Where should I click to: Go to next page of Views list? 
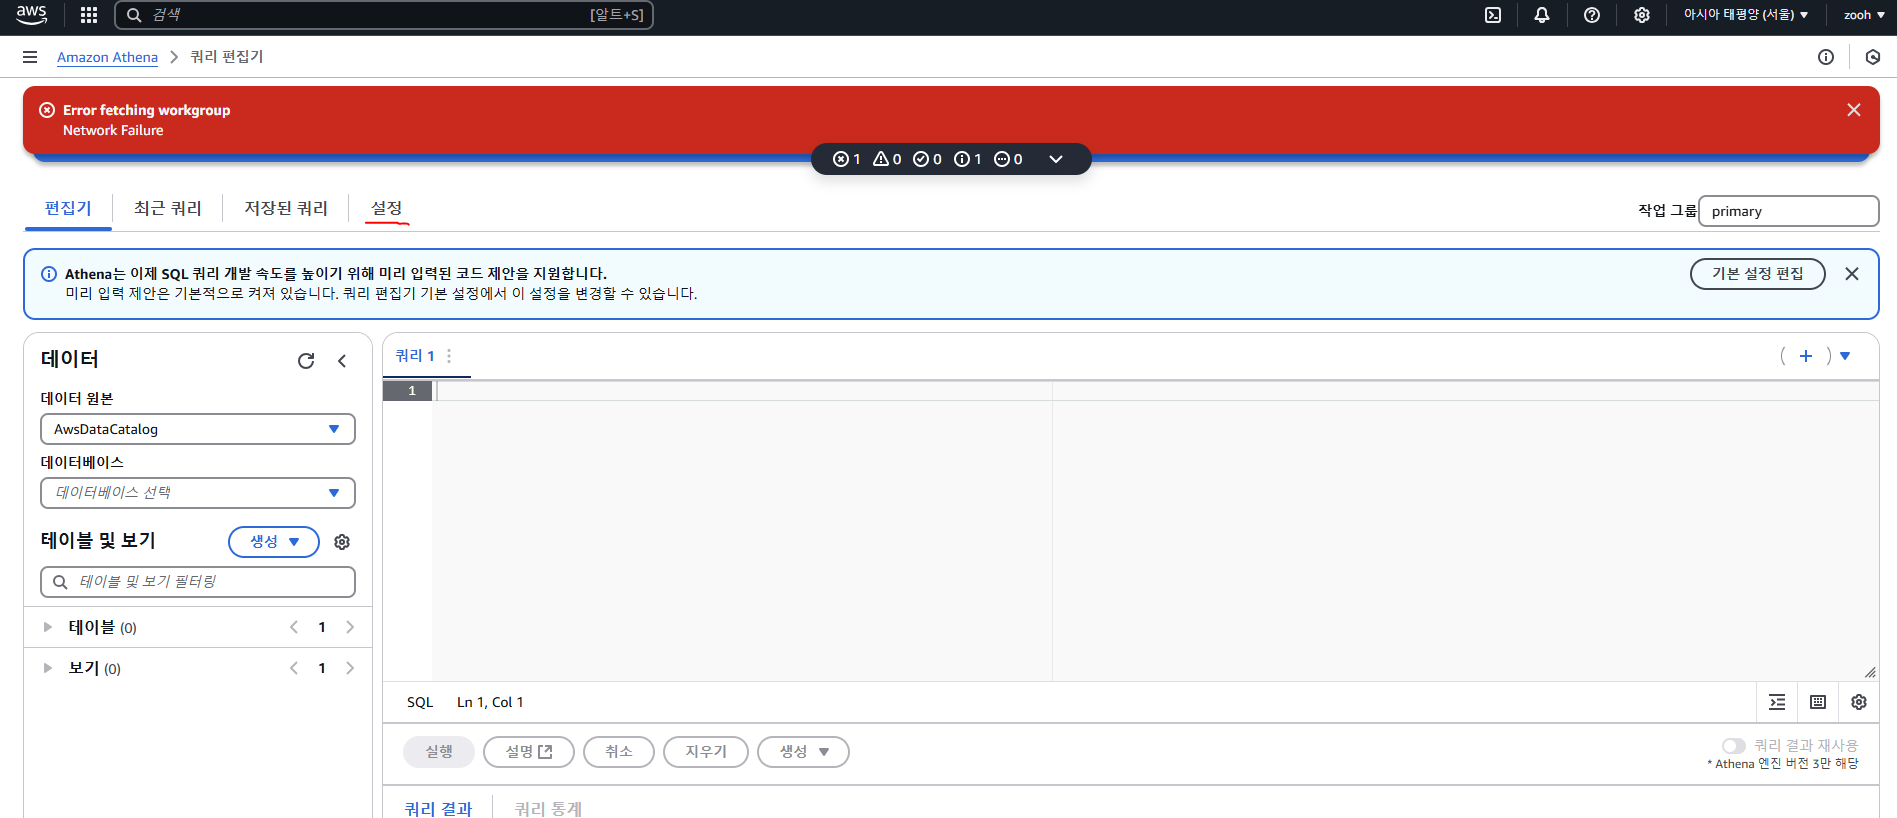(x=350, y=668)
